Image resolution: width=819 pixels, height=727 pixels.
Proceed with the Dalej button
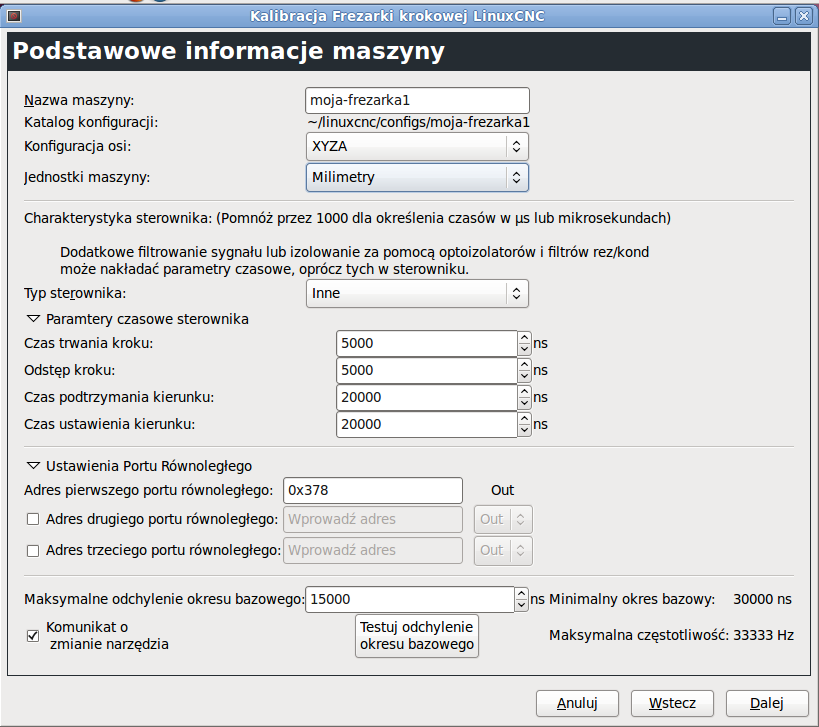[767, 703]
